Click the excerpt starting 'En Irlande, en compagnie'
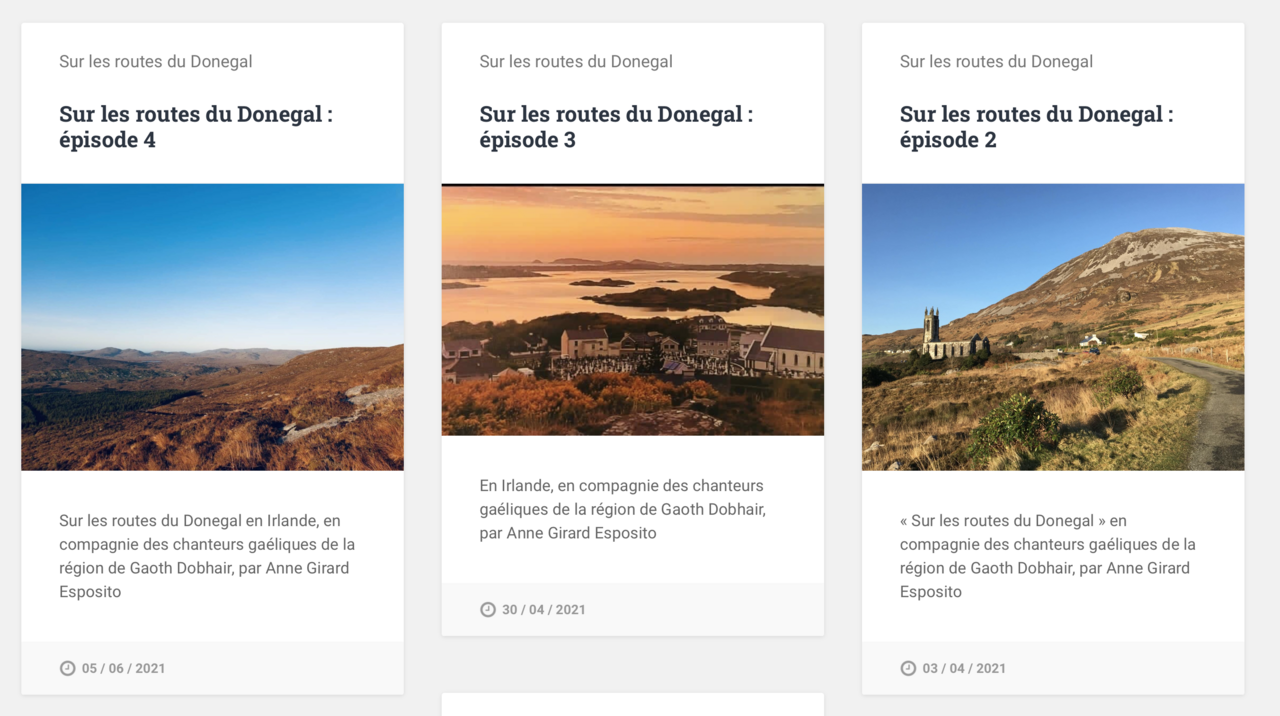 coord(622,509)
